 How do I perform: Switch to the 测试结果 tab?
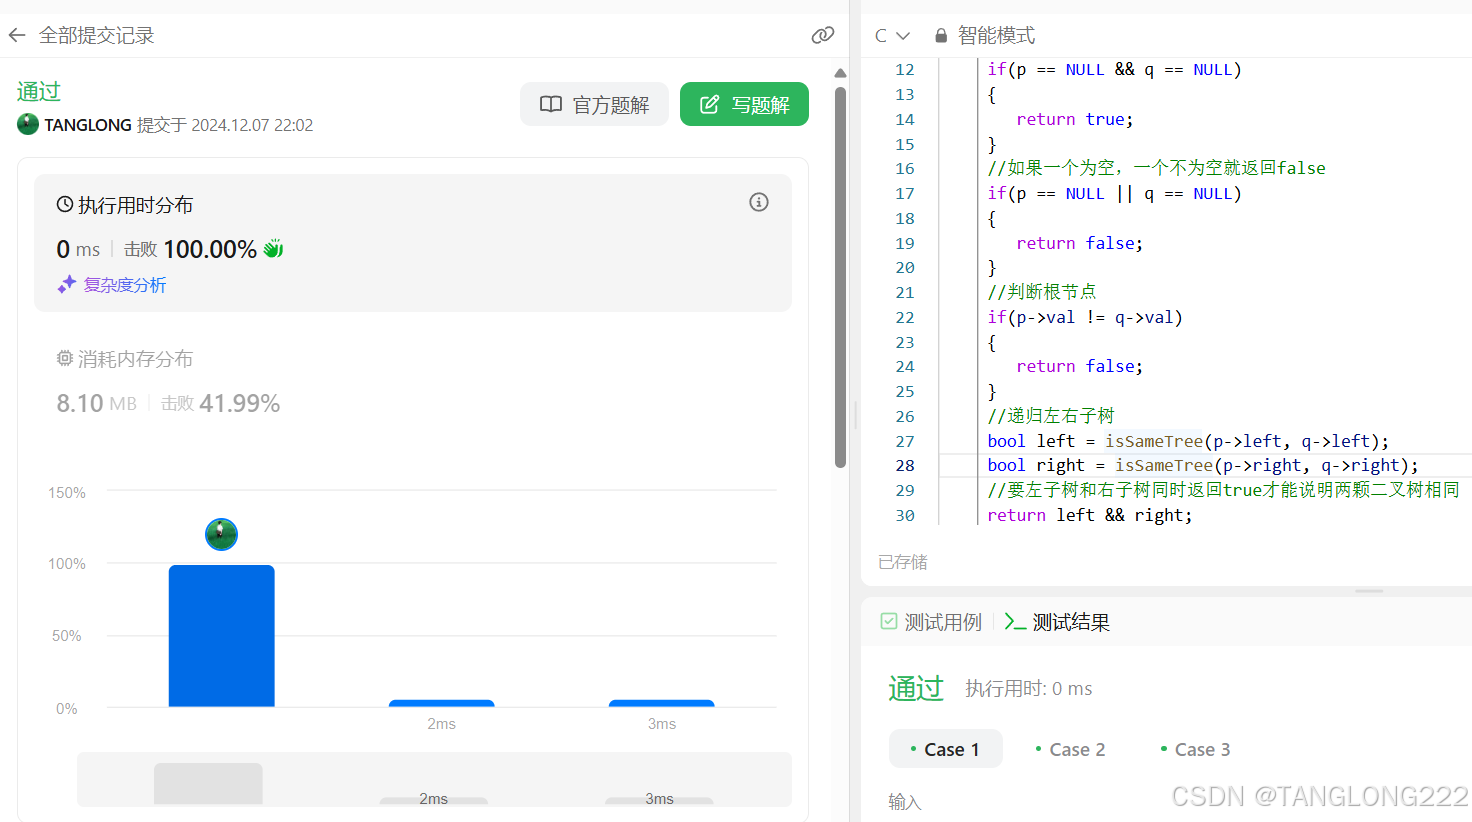coord(1058,622)
